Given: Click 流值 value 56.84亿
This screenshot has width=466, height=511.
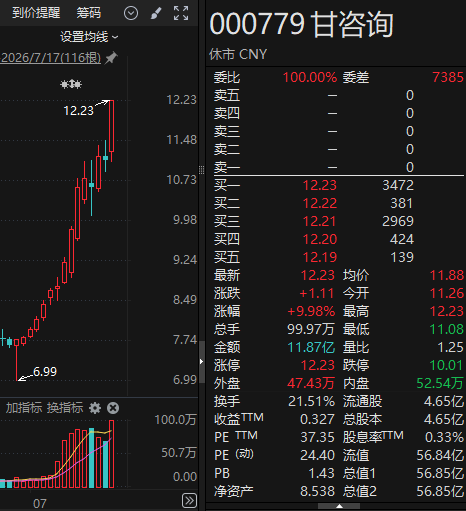Looking at the screenshot, I should click(440, 455).
